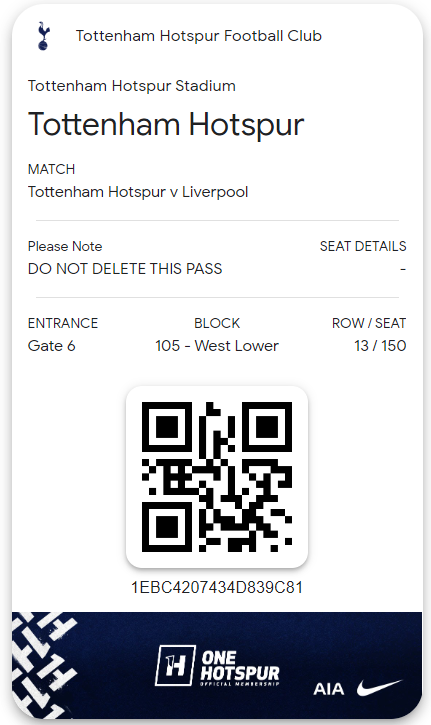Click the AIA sponsor logo
This screenshot has width=431, height=725.
click(x=328, y=689)
